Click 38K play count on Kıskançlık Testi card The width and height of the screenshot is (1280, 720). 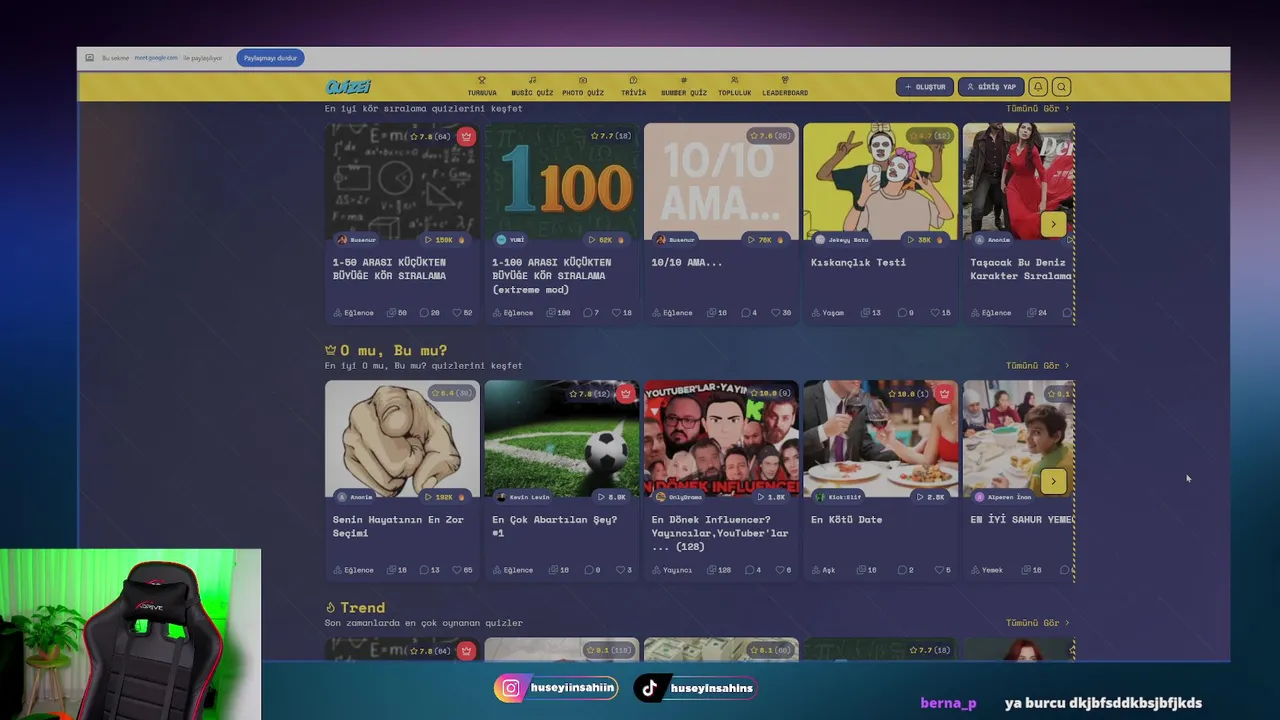[925, 240]
